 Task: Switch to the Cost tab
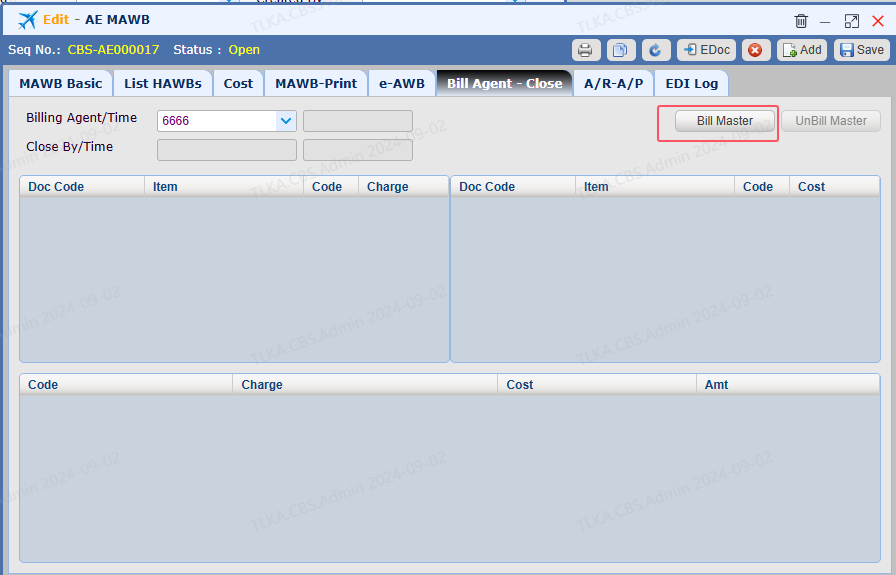[238, 83]
